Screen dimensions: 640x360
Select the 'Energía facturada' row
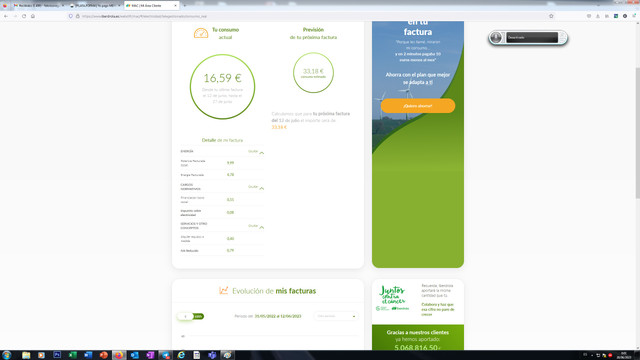click(x=222, y=175)
